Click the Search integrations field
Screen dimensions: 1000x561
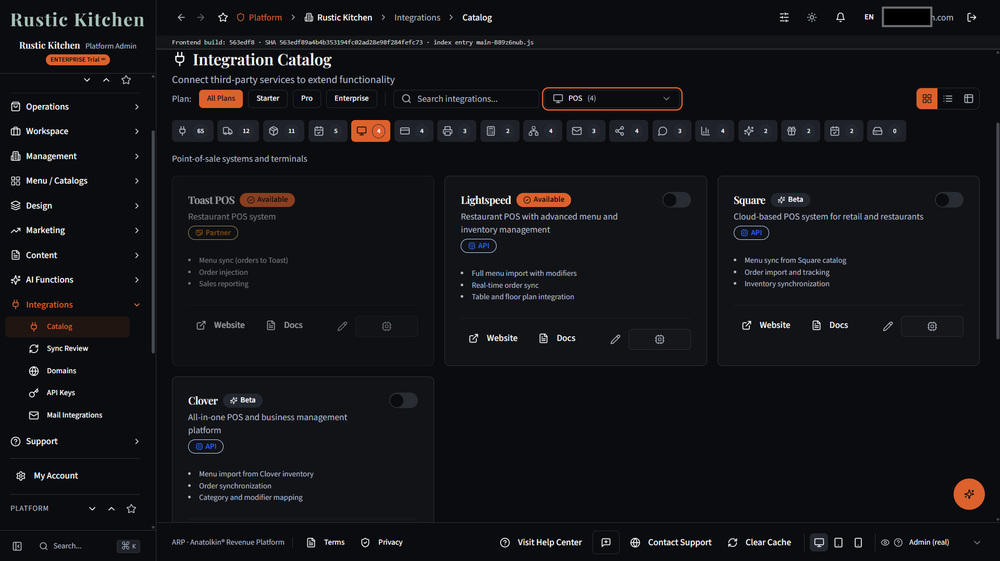(x=466, y=99)
